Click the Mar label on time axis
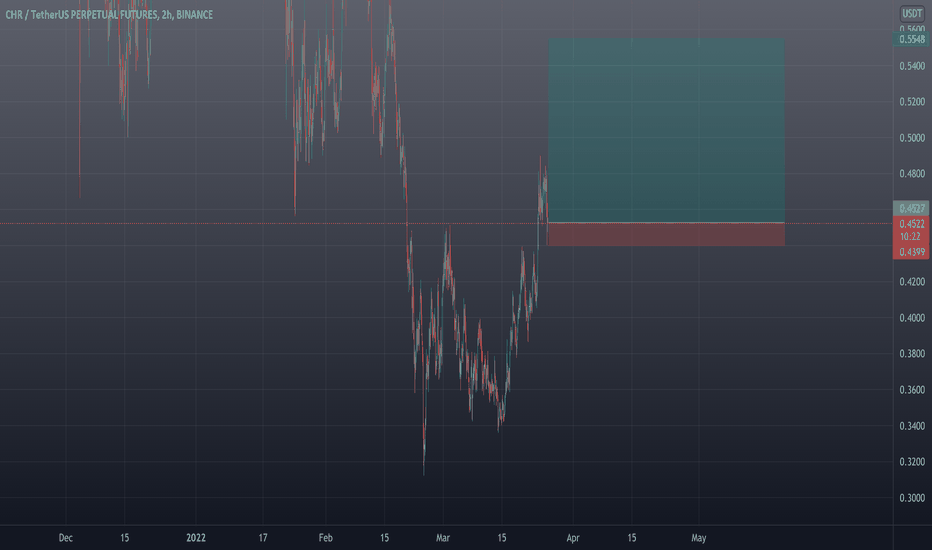The height and width of the screenshot is (550, 932). (x=443, y=538)
